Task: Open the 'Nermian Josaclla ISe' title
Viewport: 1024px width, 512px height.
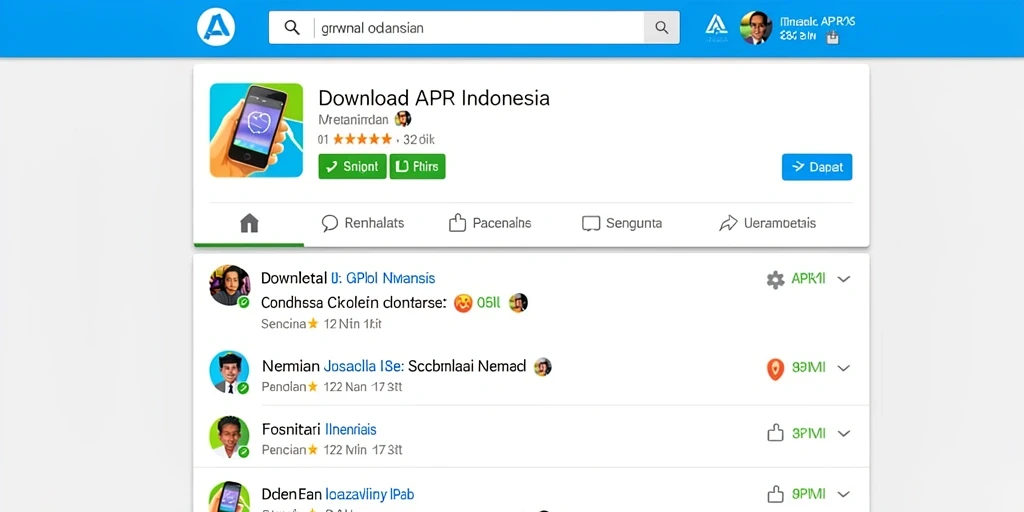Action: coord(332,366)
